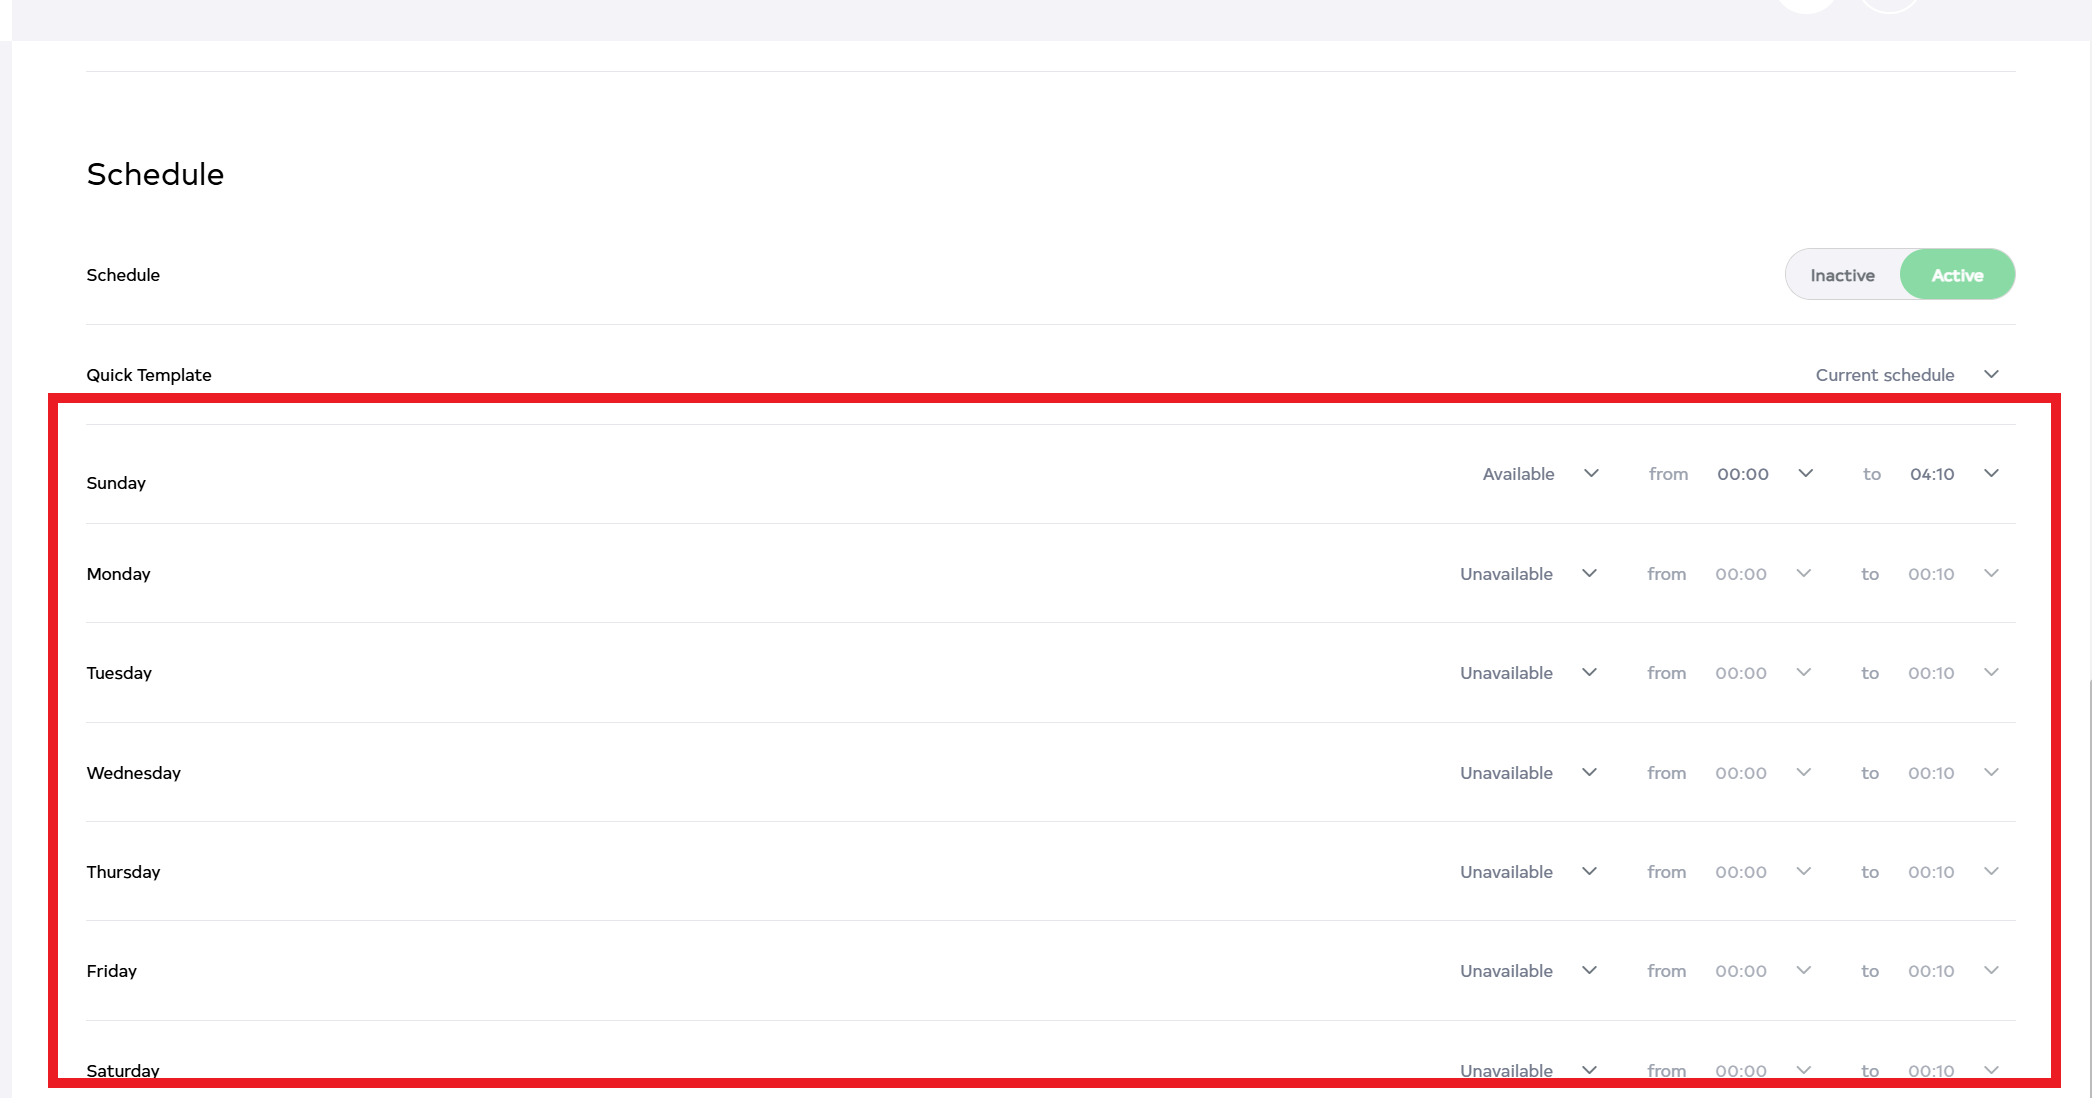The image size is (2092, 1098).
Task: Change Monday's Unavailable status dropdown
Action: pos(1527,574)
